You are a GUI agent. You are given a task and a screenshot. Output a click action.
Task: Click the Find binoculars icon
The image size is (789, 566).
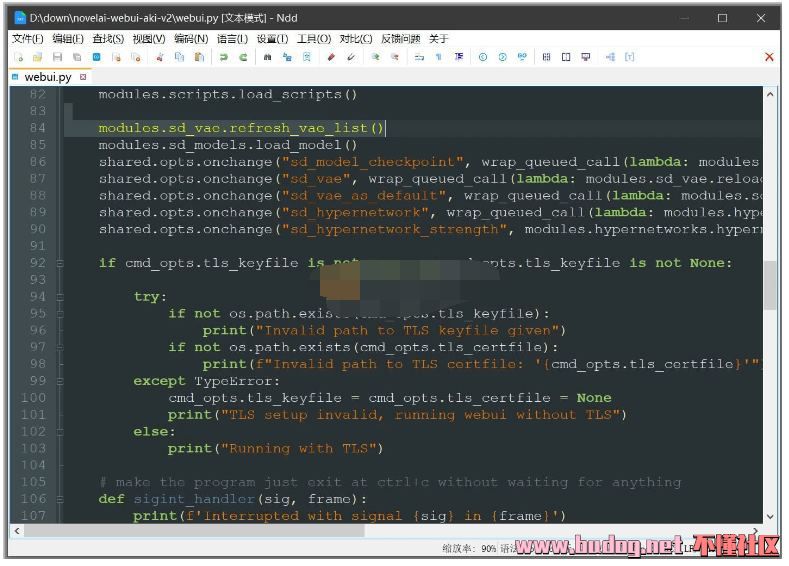(268, 58)
